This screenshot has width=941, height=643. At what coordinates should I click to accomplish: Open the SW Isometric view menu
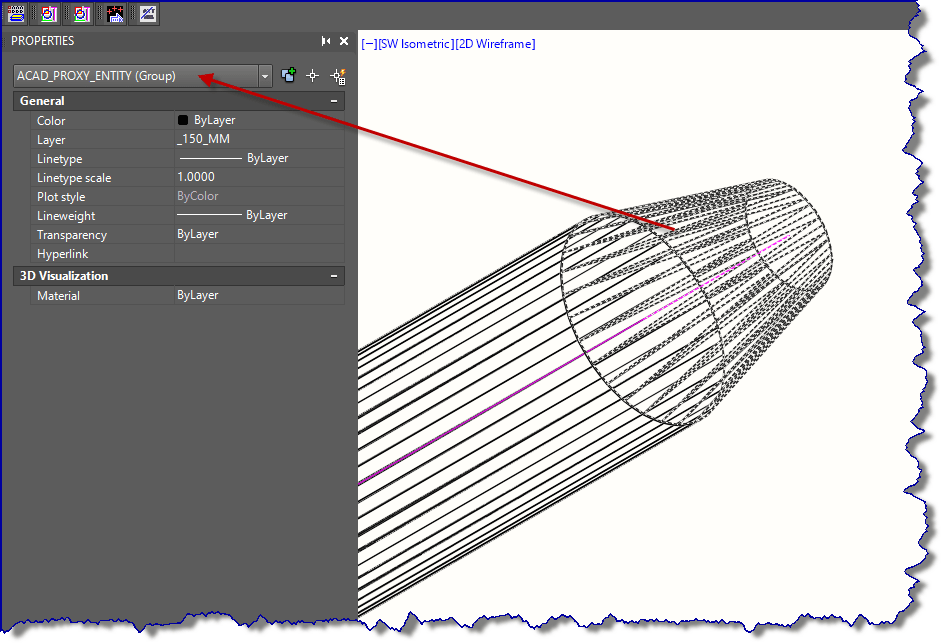coord(416,44)
